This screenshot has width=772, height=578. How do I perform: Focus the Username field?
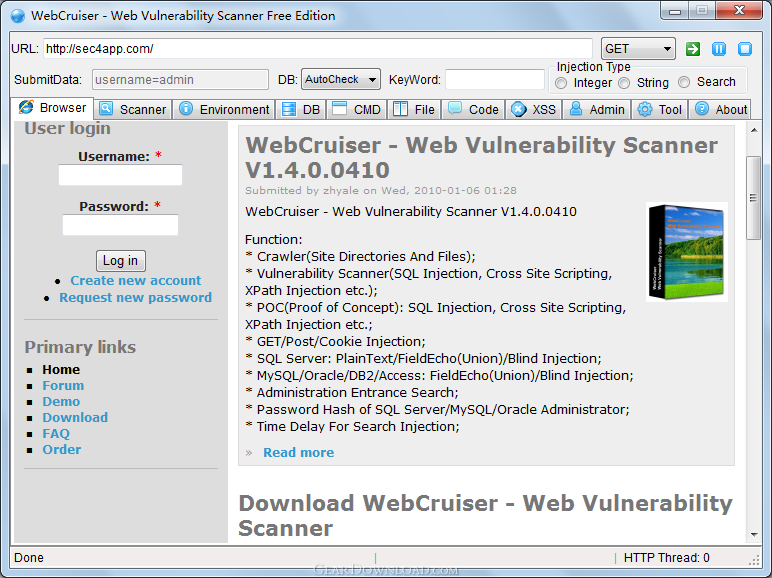click(x=121, y=175)
